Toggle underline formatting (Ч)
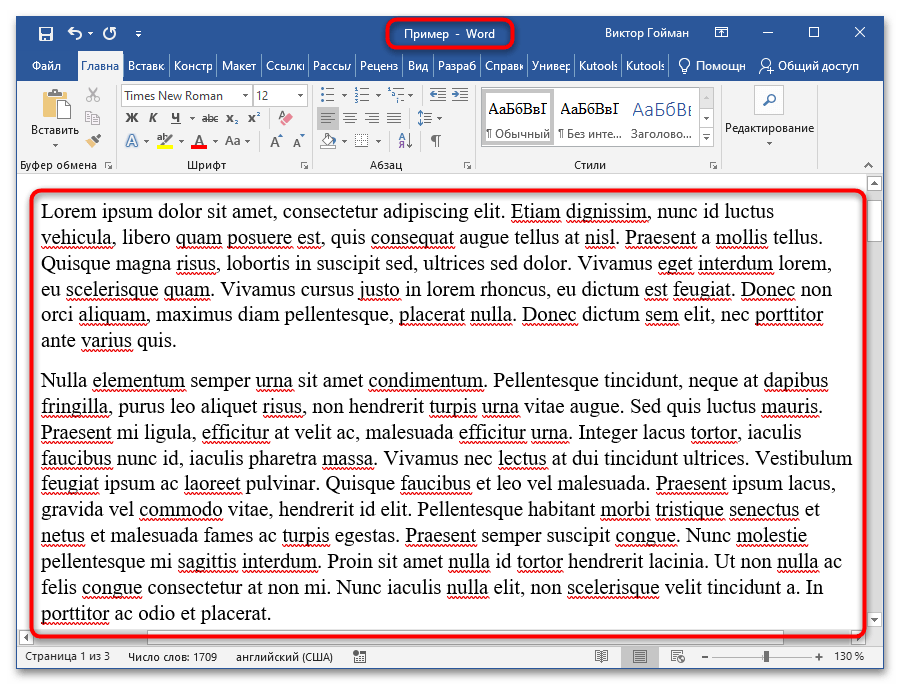 (176, 118)
